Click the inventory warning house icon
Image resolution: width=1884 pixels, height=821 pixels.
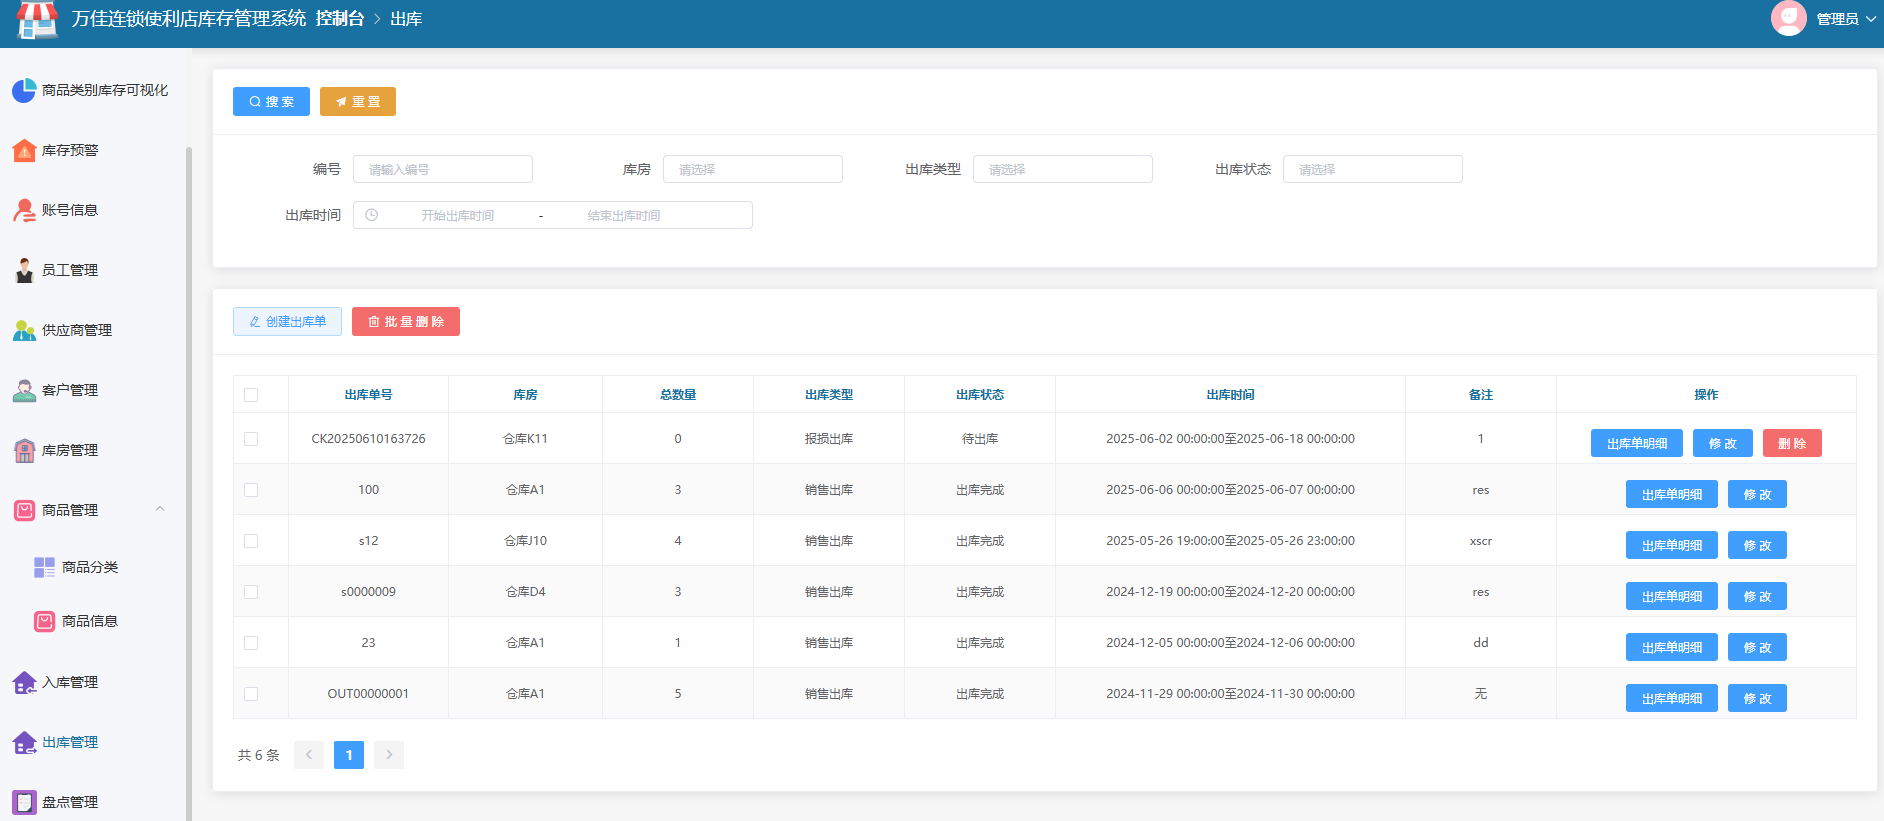24,151
